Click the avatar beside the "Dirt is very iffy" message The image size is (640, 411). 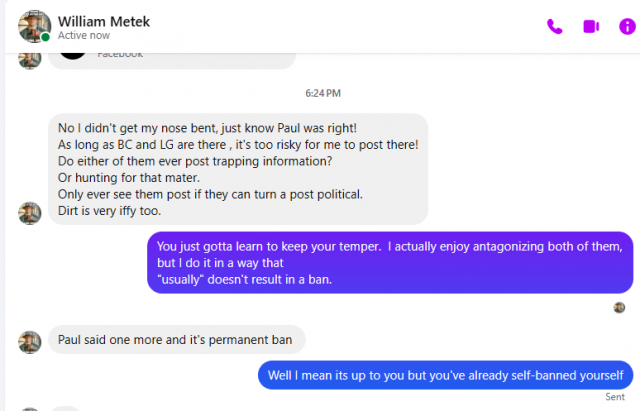[x=30, y=212]
